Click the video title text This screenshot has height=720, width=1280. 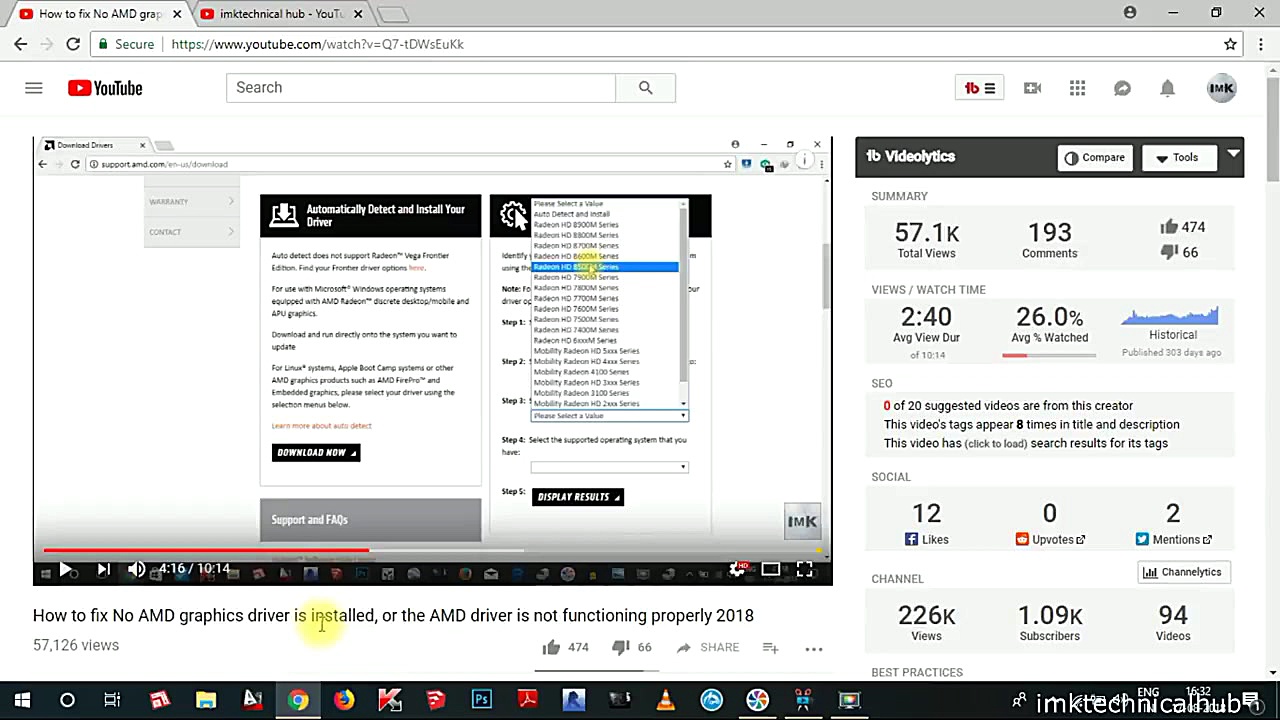pyautogui.click(x=393, y=616)
